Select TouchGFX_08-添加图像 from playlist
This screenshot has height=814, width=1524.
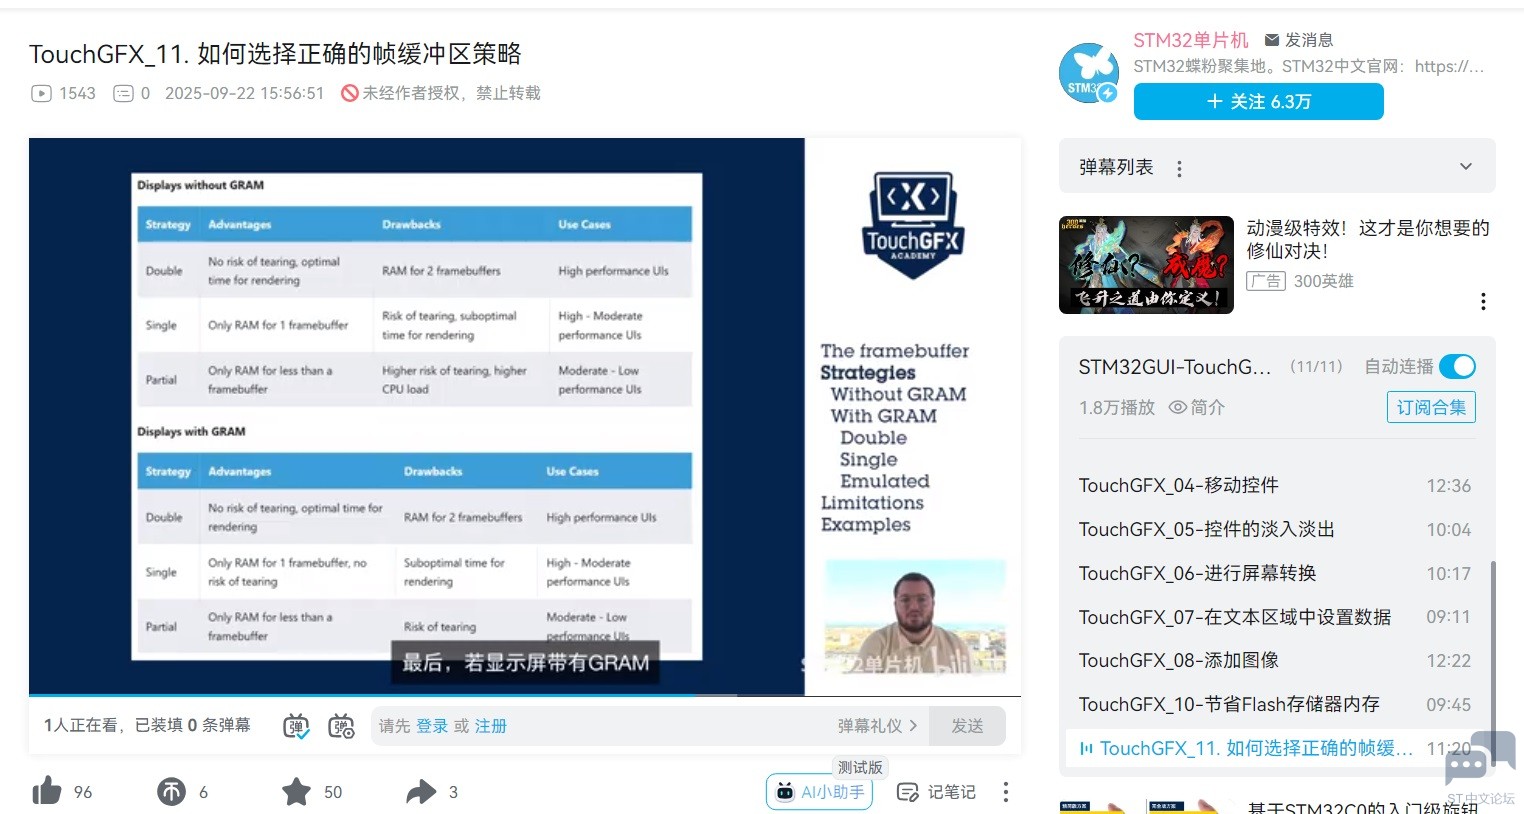click(1178, 660)
